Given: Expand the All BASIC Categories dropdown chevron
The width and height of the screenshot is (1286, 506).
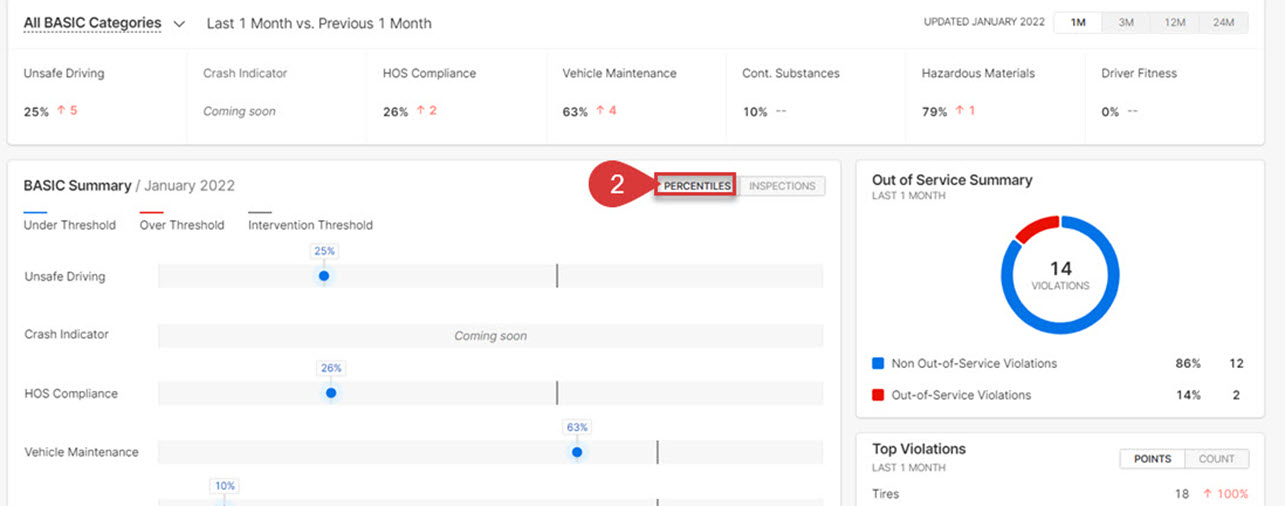Looking at the screenshot, I should pos(179,23).
